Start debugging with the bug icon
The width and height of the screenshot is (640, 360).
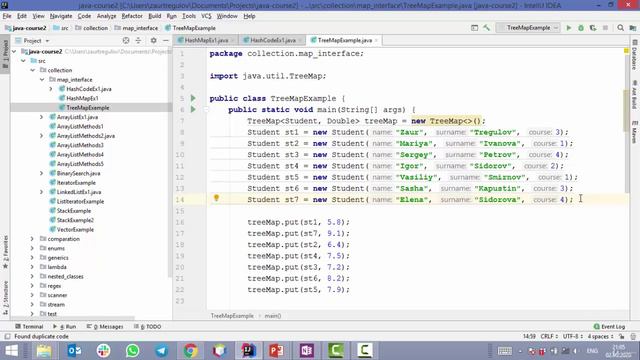coord(581,28)
